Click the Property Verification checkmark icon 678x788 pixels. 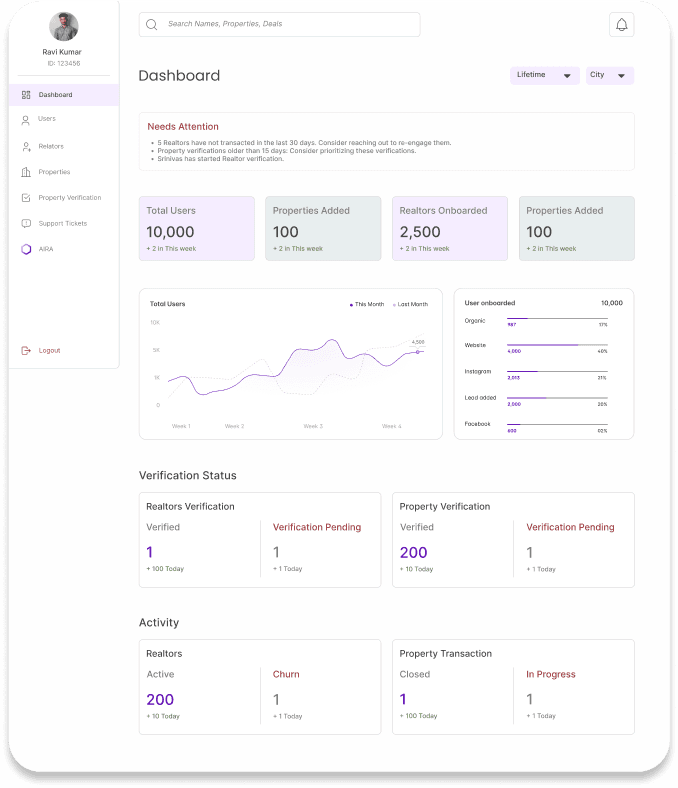pos(26,198)
